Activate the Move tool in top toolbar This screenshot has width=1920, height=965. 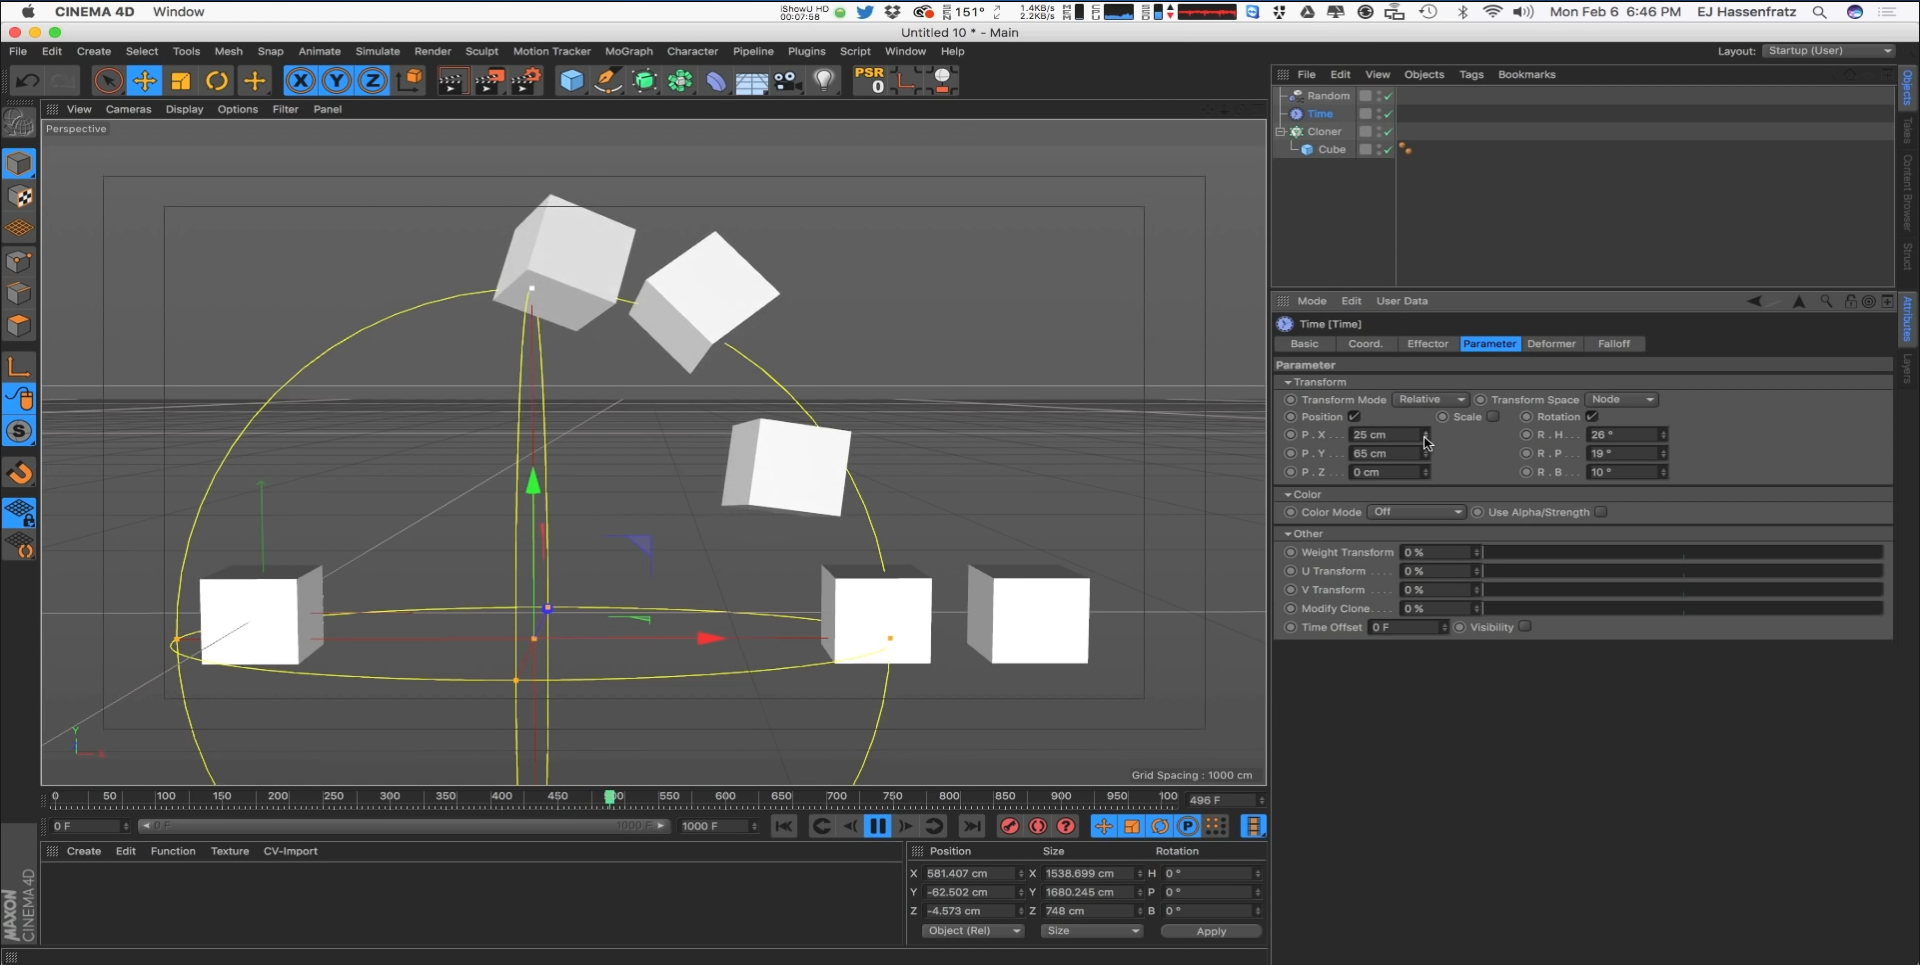click(x=145, y=81)
